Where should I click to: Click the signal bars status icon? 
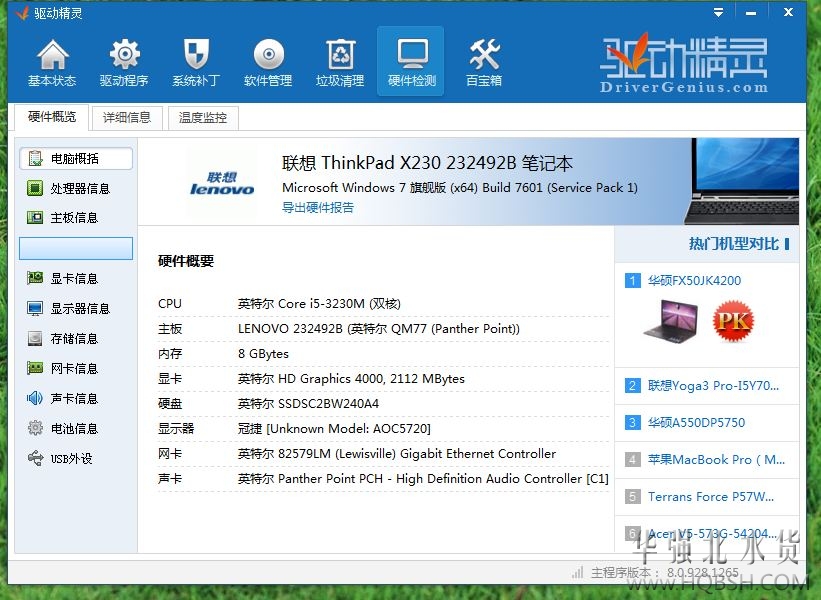578,572
